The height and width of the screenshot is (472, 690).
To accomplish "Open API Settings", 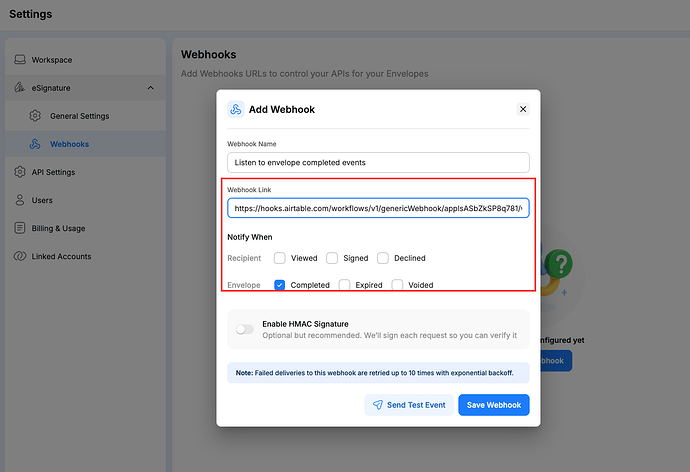I will pyautogui.click(x=85, y=172).
